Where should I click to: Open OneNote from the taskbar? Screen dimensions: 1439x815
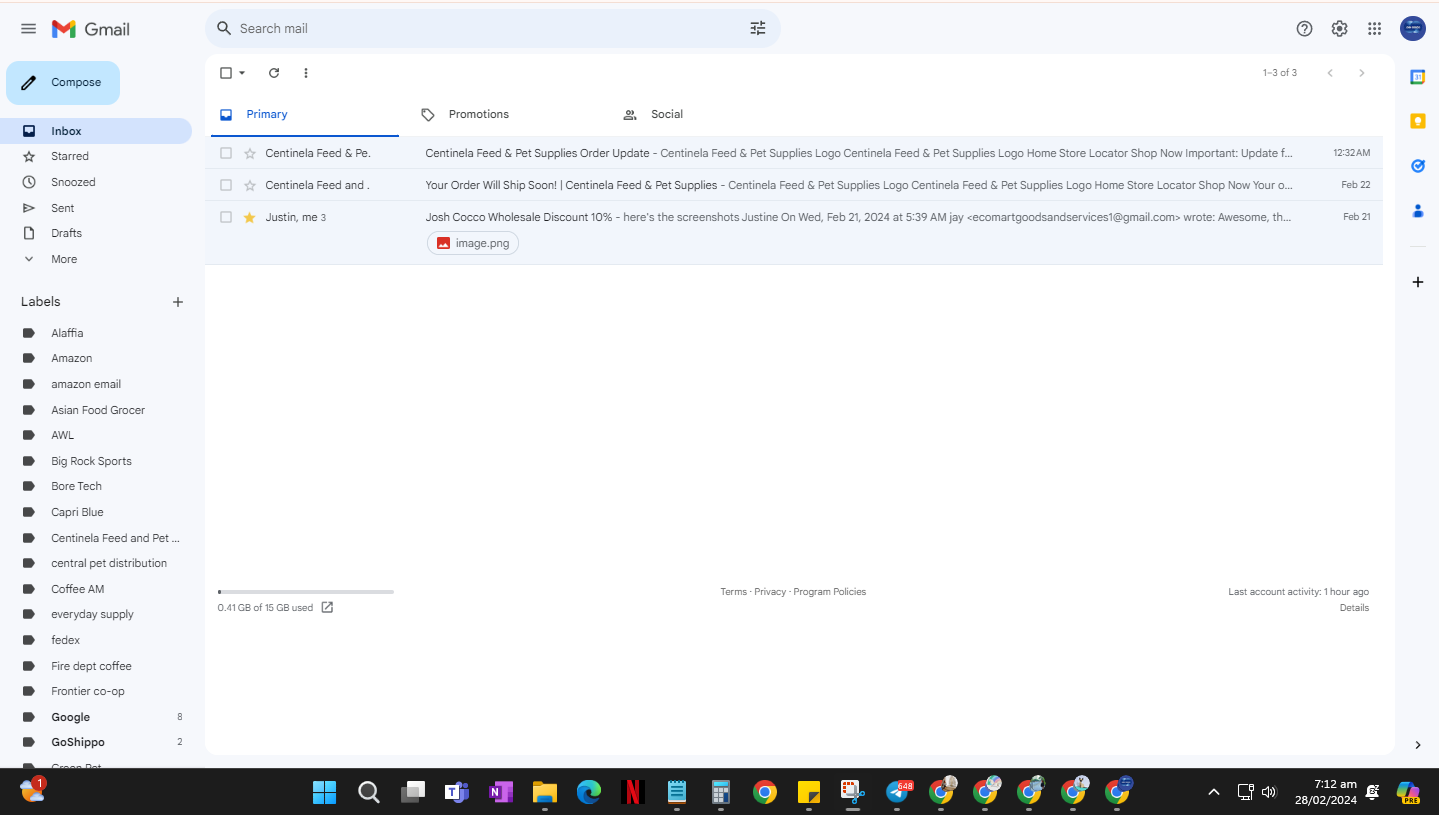coord(500,792)
